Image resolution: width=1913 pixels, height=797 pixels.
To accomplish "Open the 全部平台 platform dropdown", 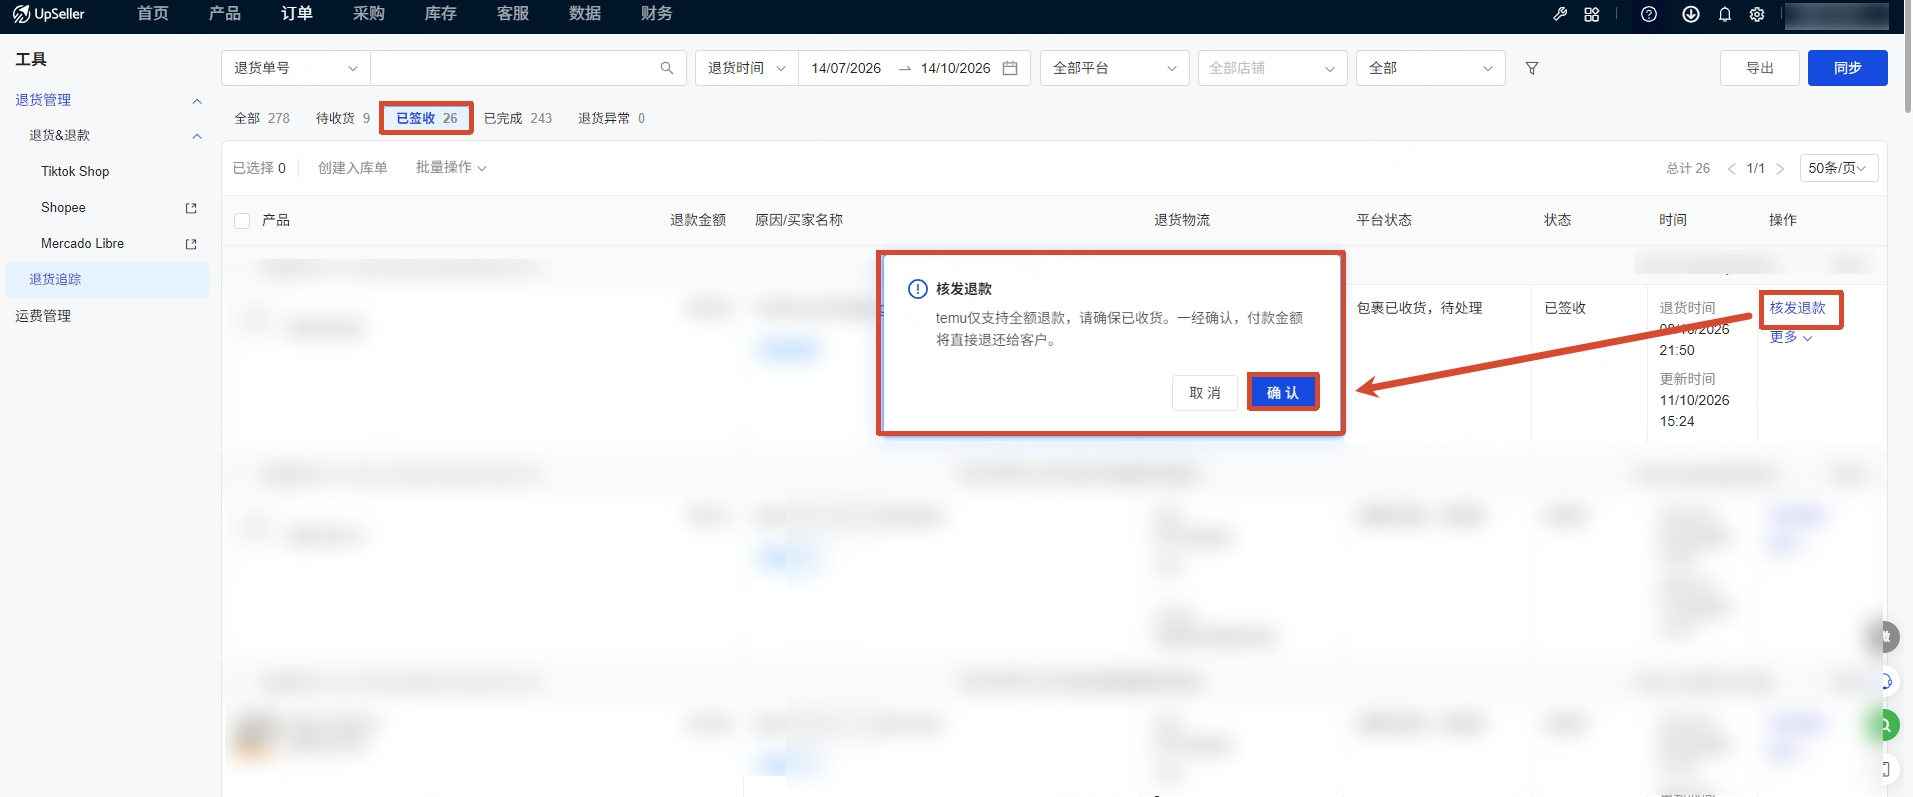I will pyautogui.click(x=1115, y=68).
